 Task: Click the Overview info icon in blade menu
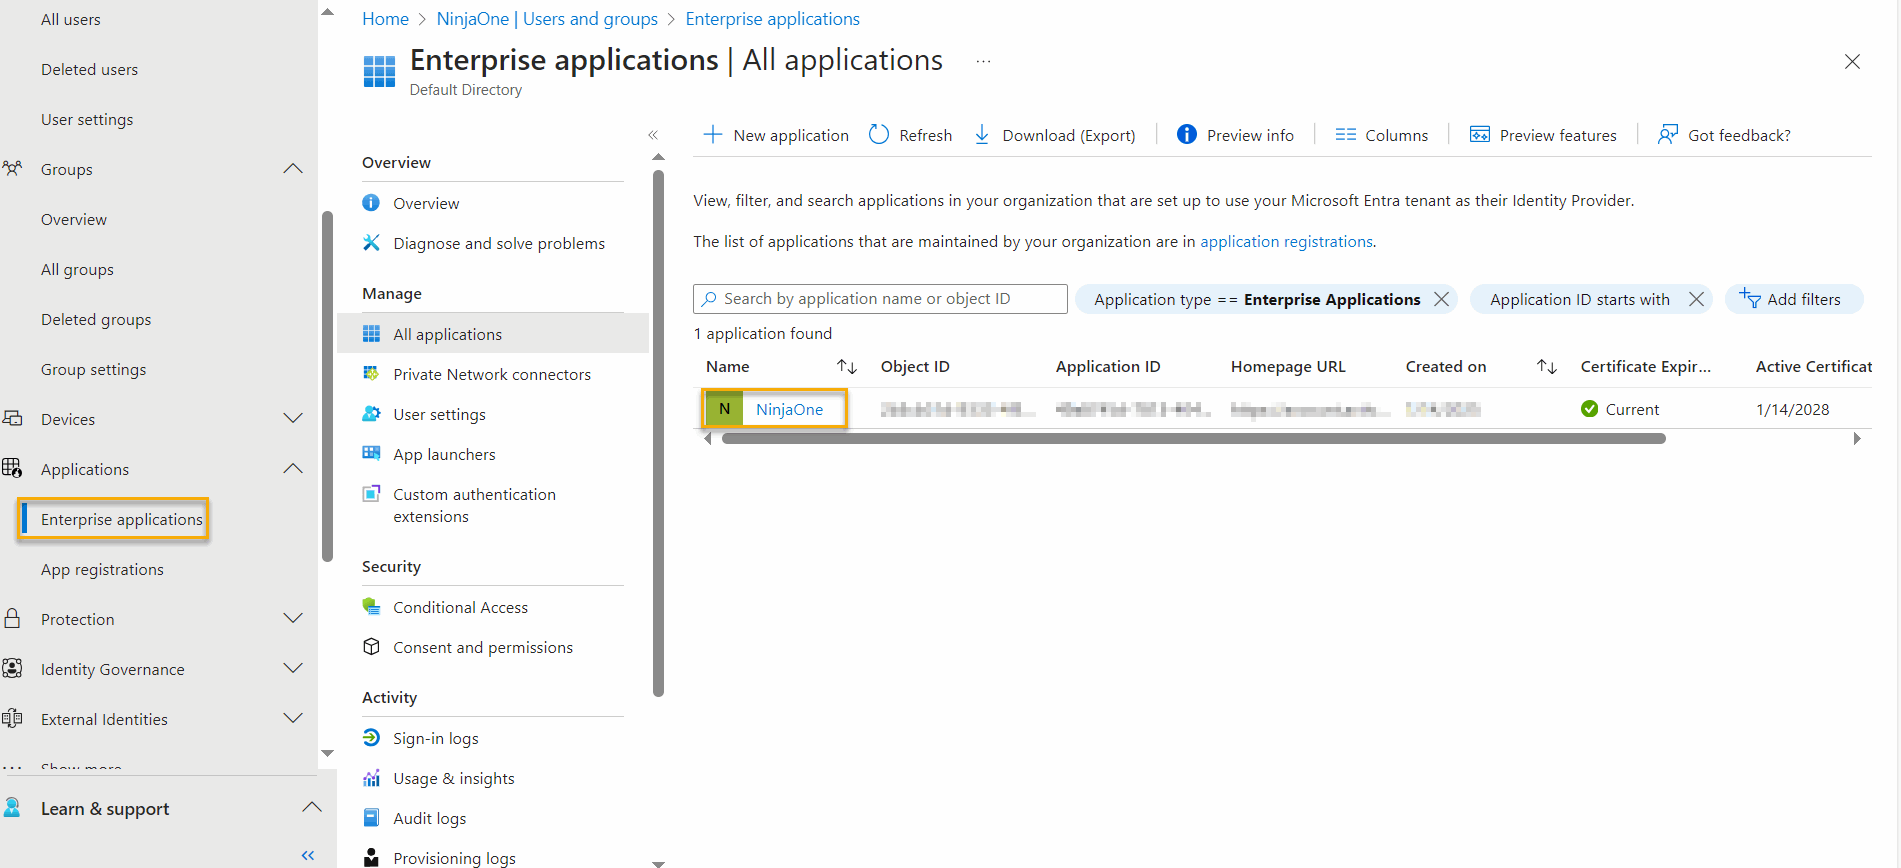point(371,203)
